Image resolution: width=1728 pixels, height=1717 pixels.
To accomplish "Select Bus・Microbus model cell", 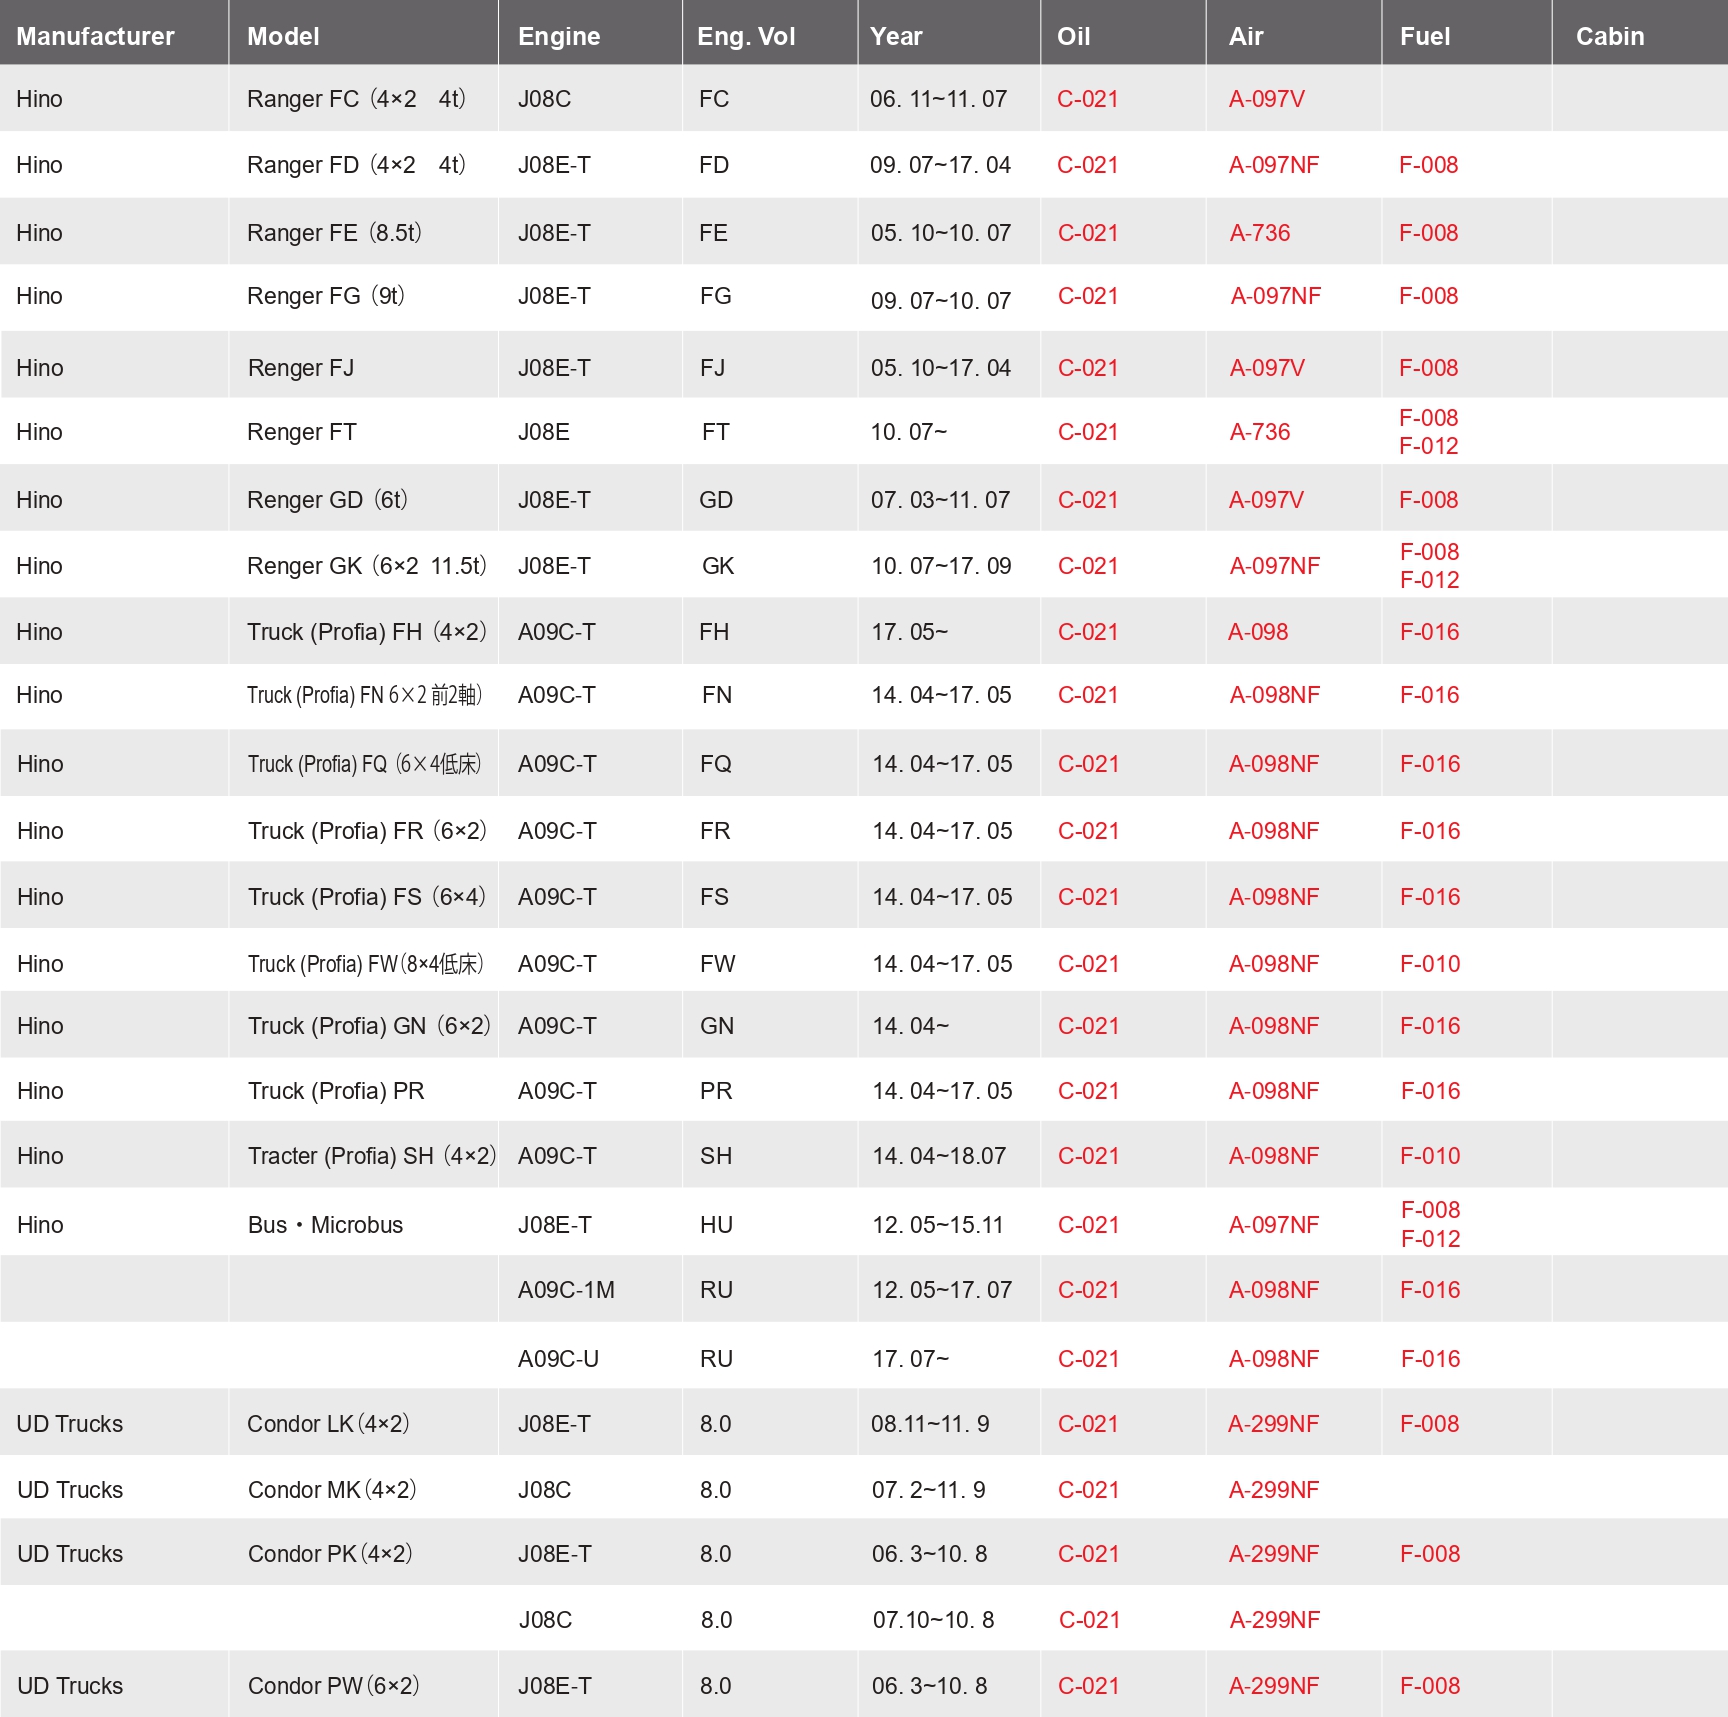I will click(x=325, y=1225).
